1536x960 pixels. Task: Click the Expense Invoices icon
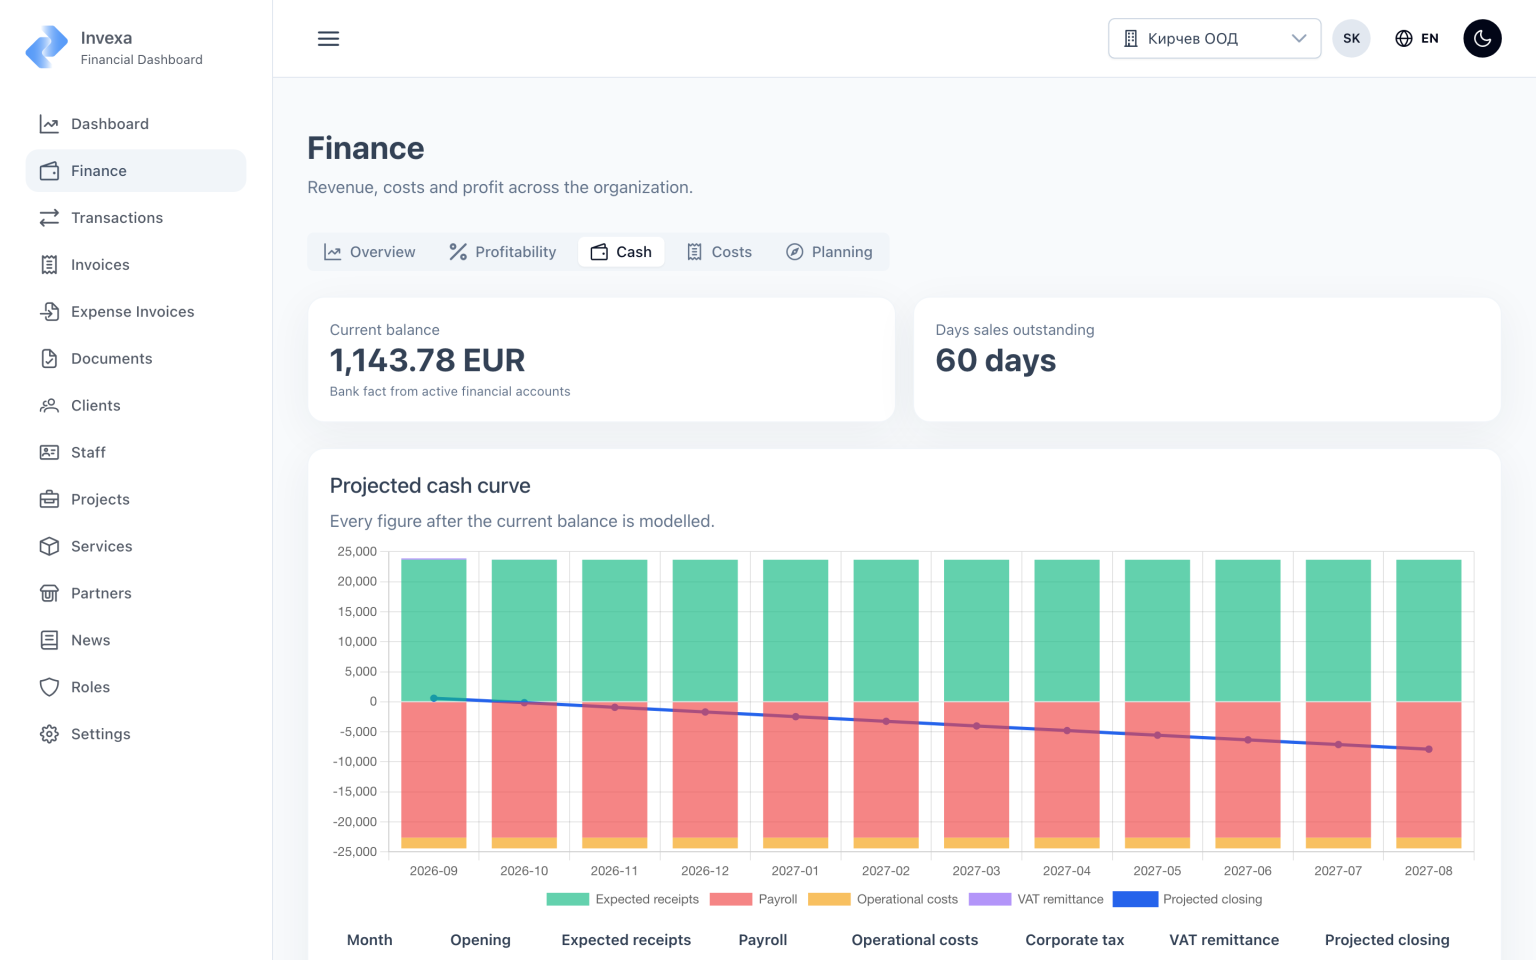49,312
